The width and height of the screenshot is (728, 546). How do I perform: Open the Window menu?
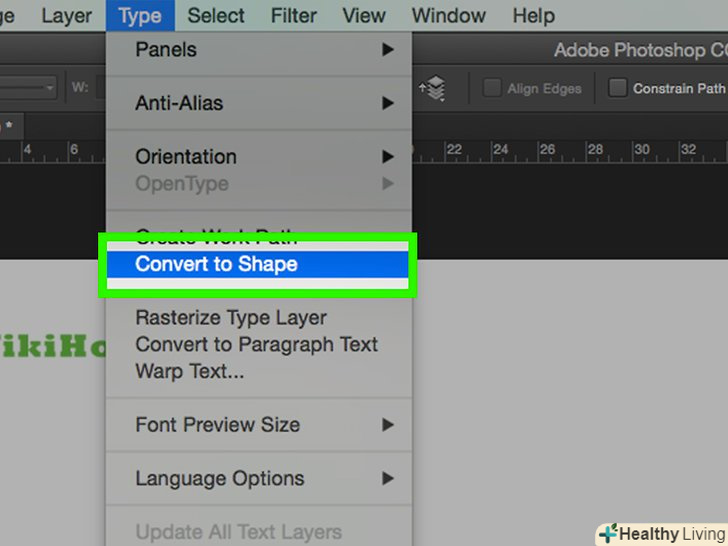449,16
